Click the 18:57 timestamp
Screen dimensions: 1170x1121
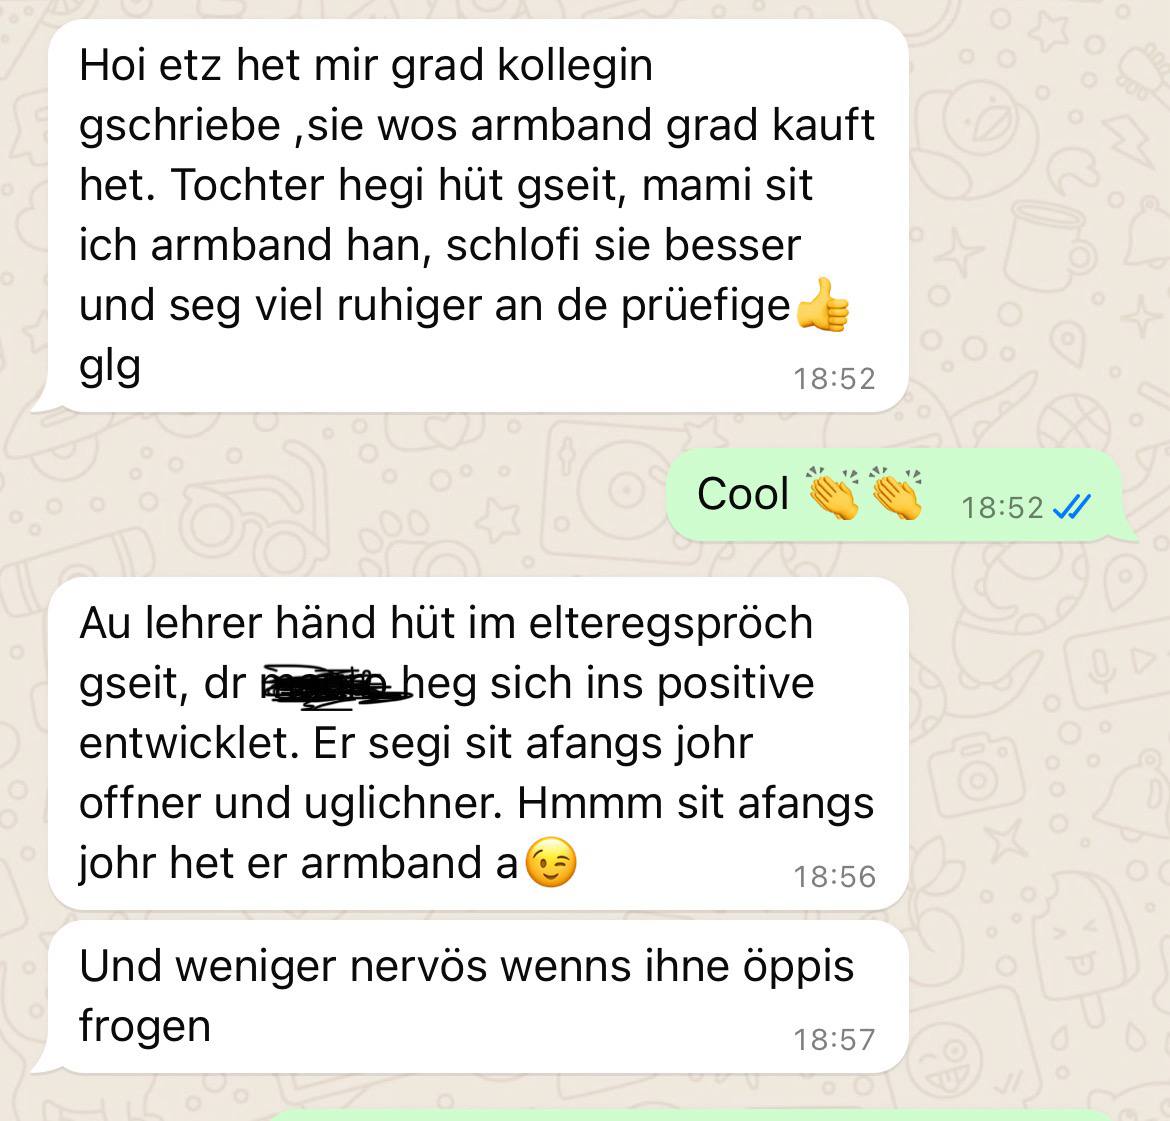click(x=833, y=1040)
